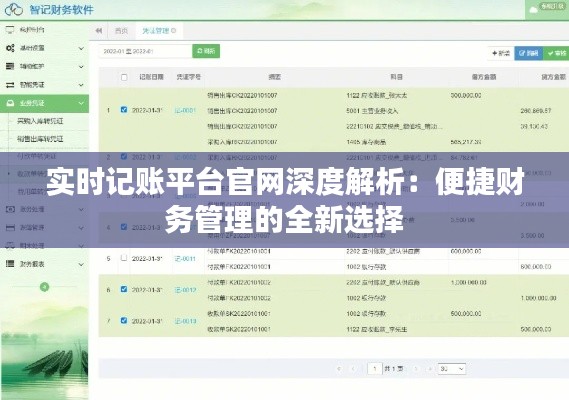
Task: Click the 科目 column header
Action: [x=396, y=77]
